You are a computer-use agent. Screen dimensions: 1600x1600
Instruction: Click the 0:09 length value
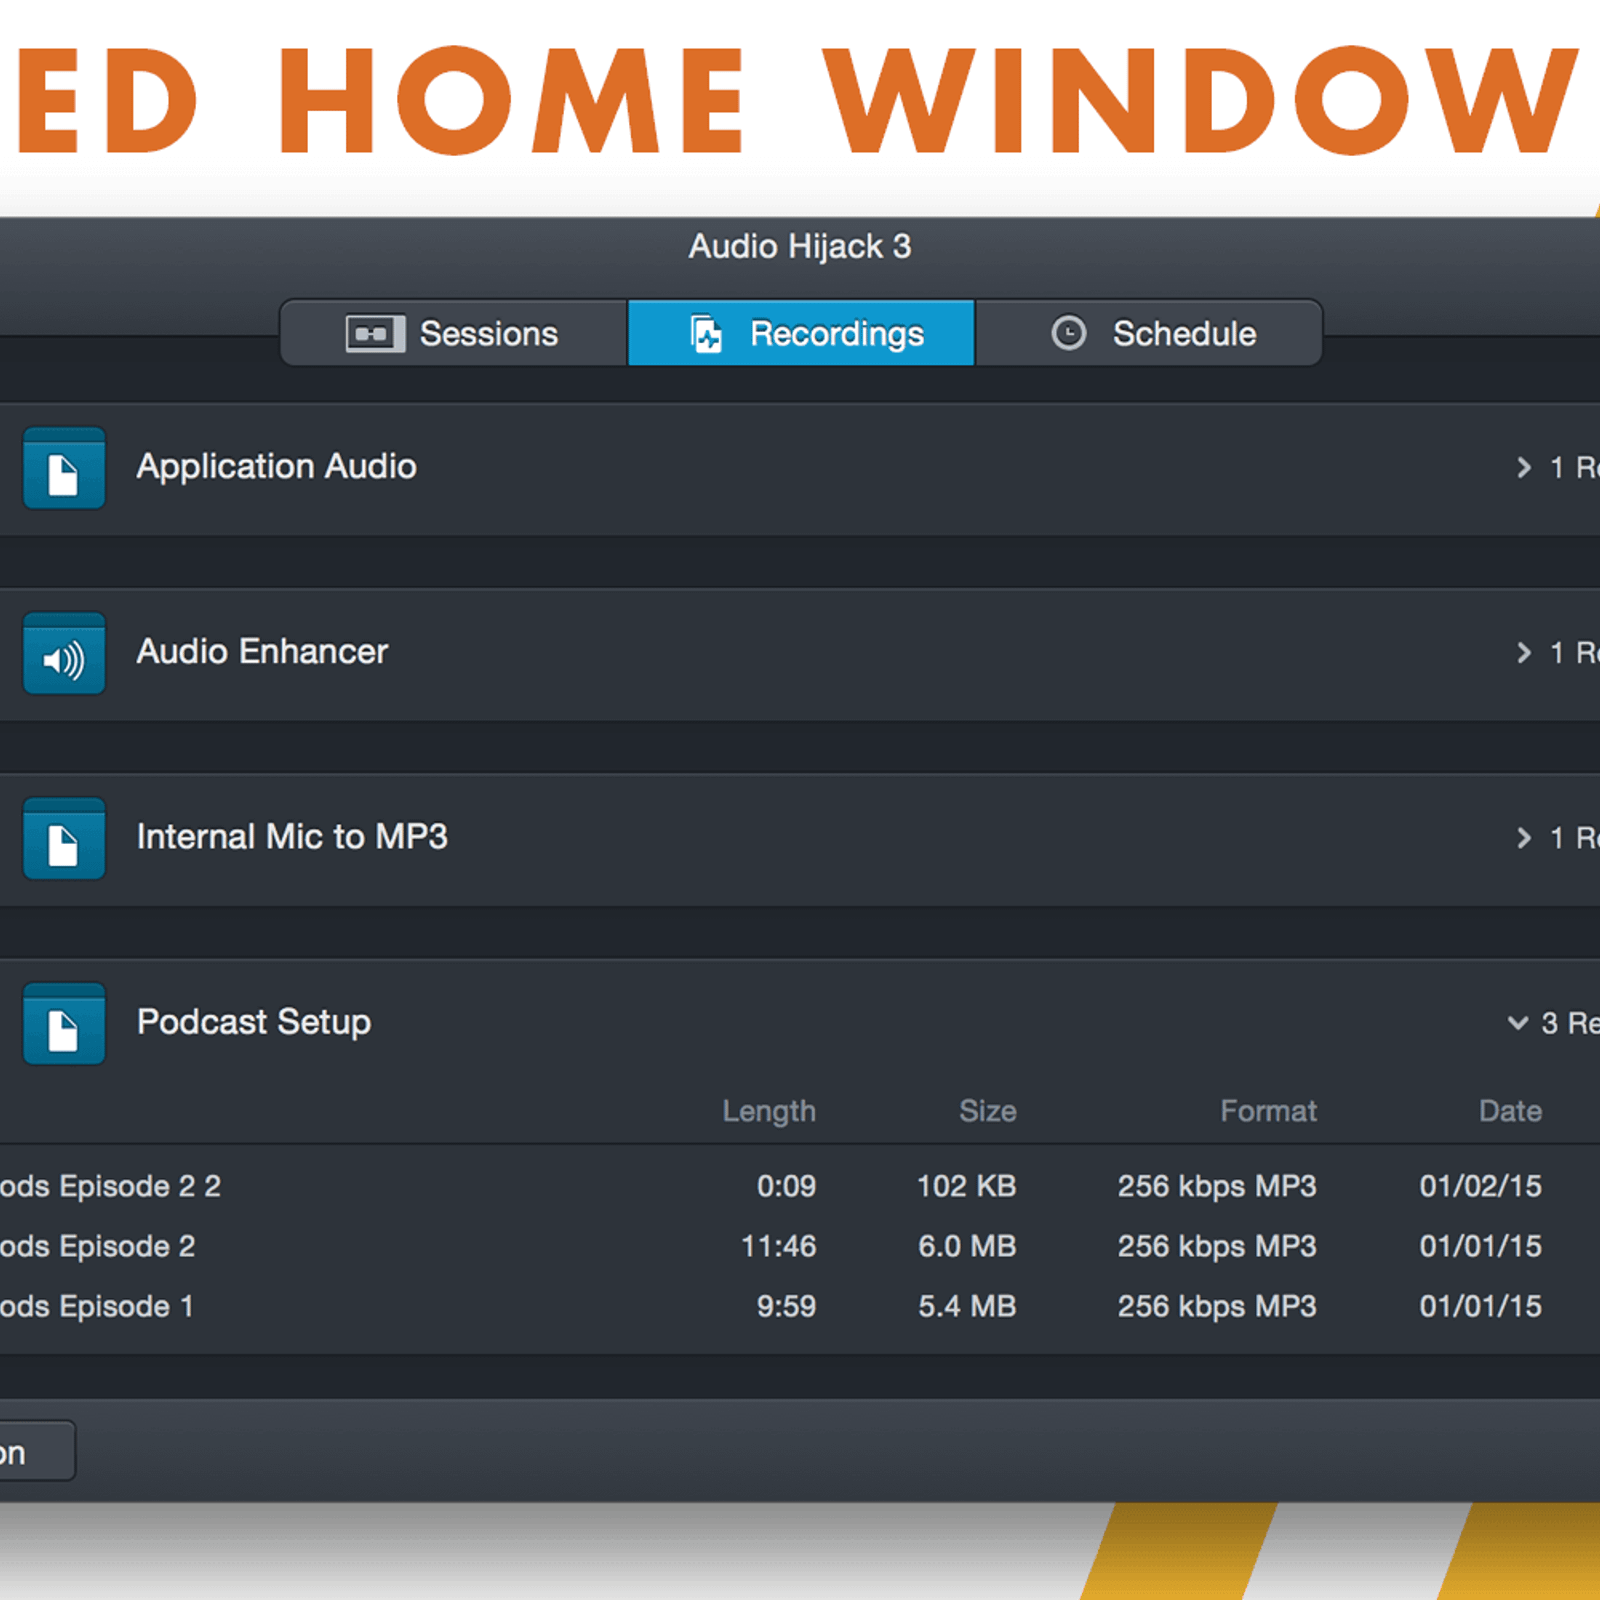pyautogui.click(x=786, y=1186)
